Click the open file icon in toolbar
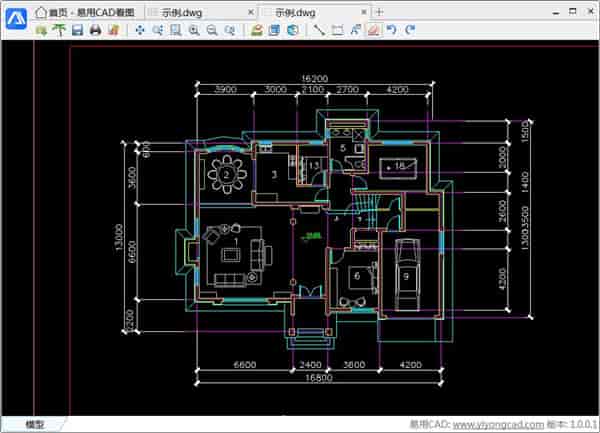 coord(41,31)
